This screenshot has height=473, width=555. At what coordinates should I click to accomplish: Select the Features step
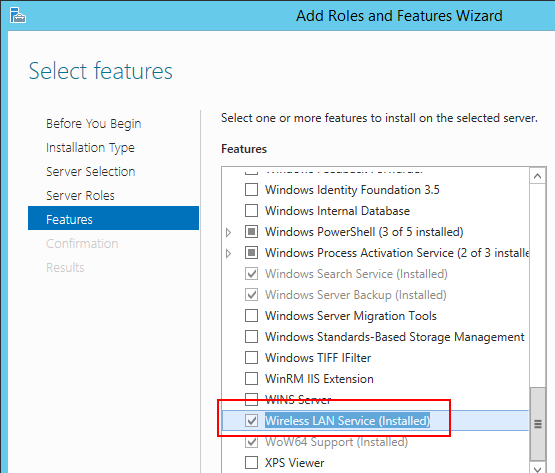pyautogui.click(x=113, y=218)
